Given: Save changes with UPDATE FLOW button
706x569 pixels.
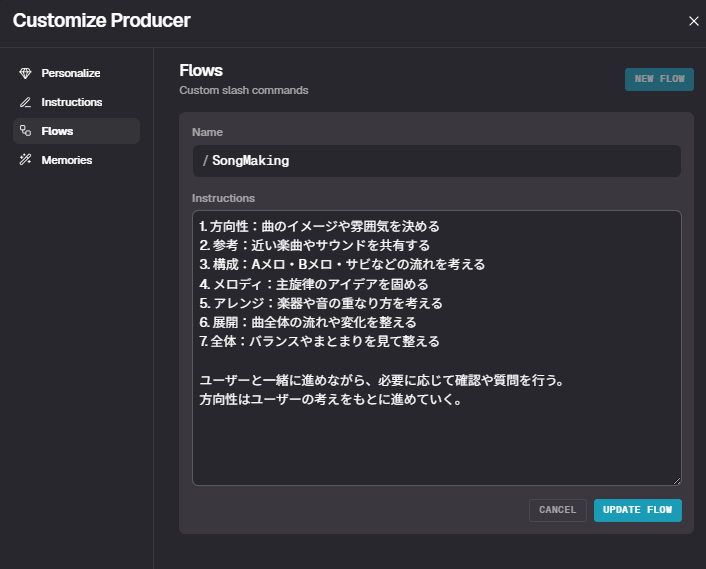Looking at the screenshot, I should (x=637, y=510).
